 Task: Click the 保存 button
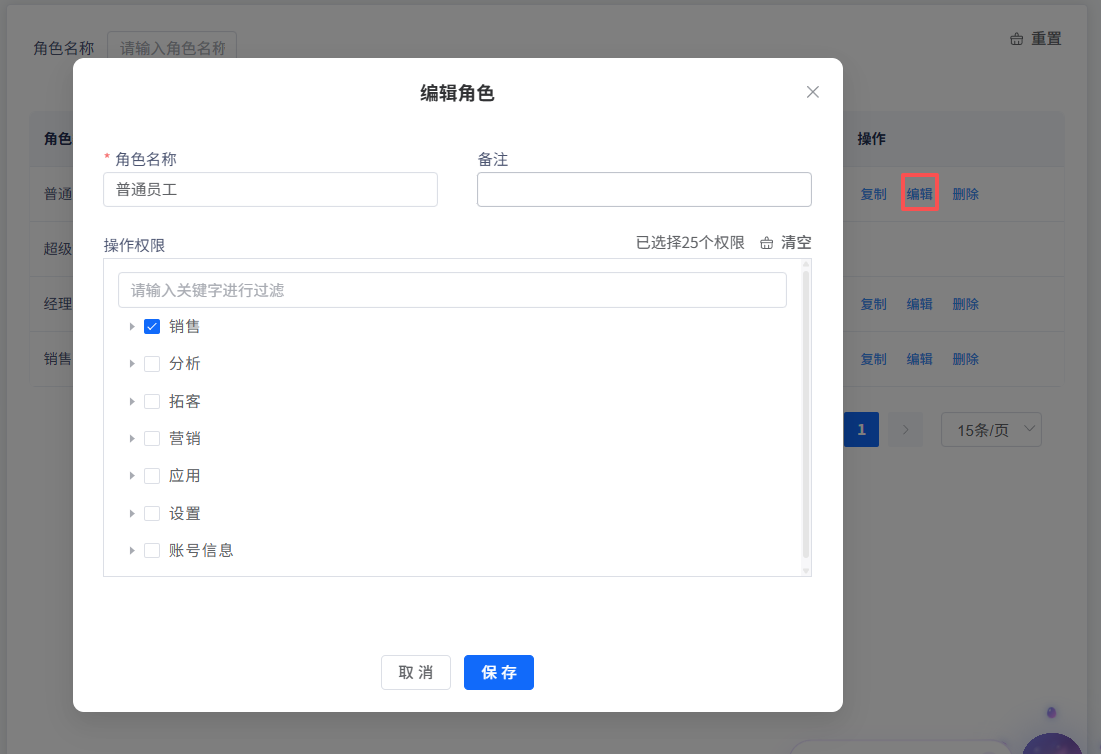(498, 673)
